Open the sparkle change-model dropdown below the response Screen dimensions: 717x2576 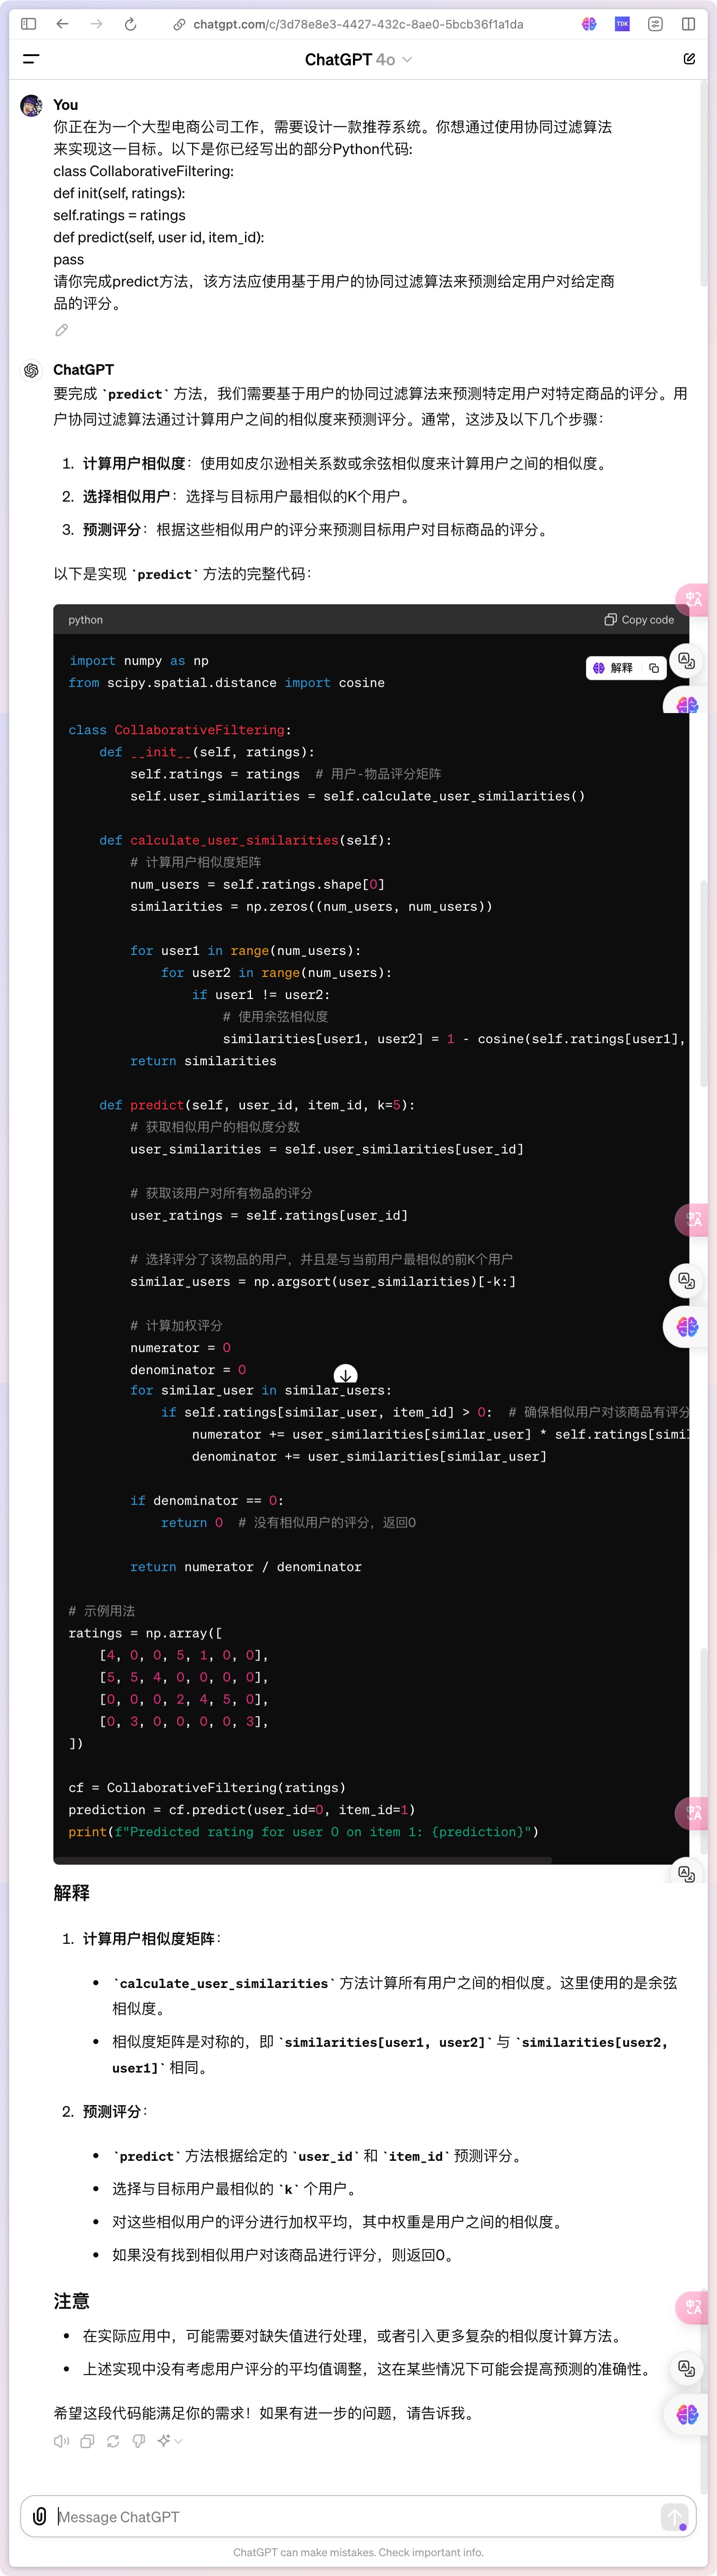(x=170, y=2441)
